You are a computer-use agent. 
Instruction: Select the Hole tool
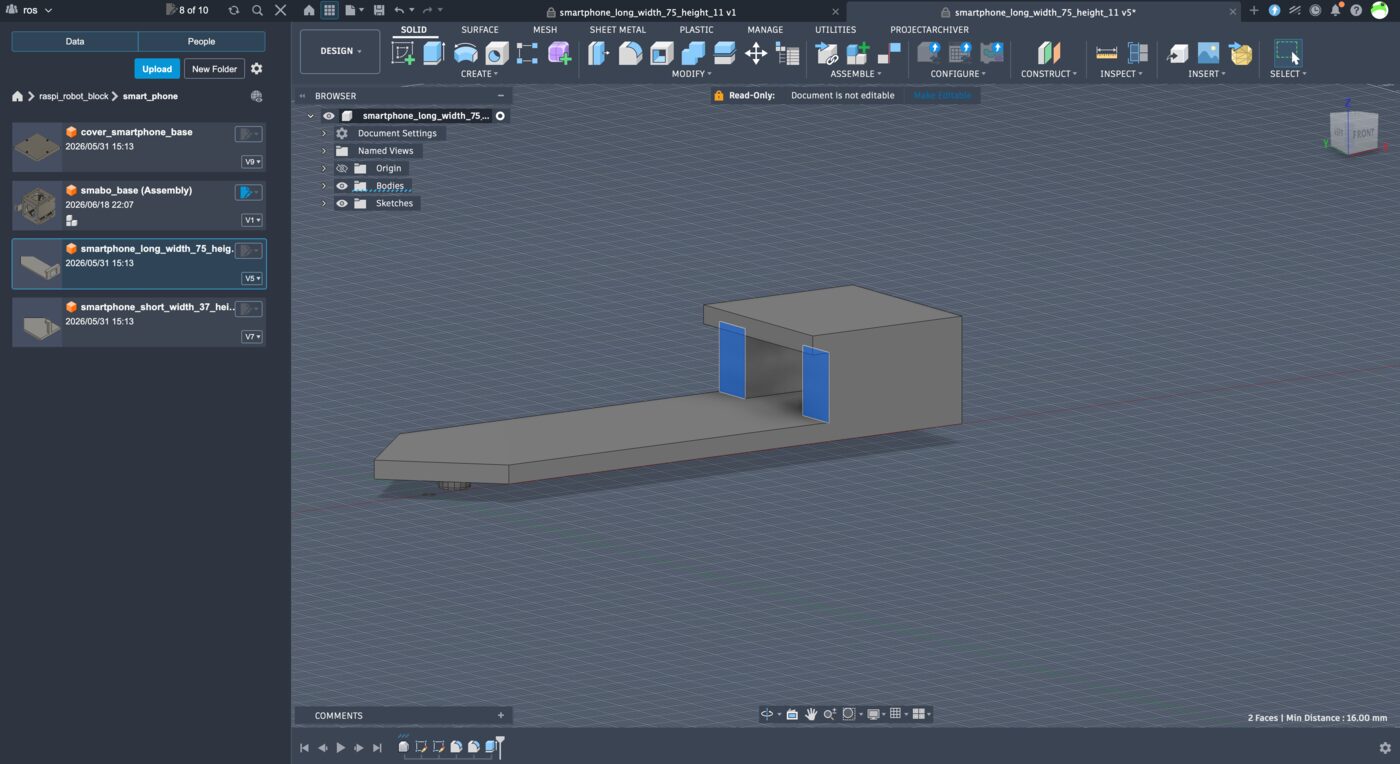[496, 53]
